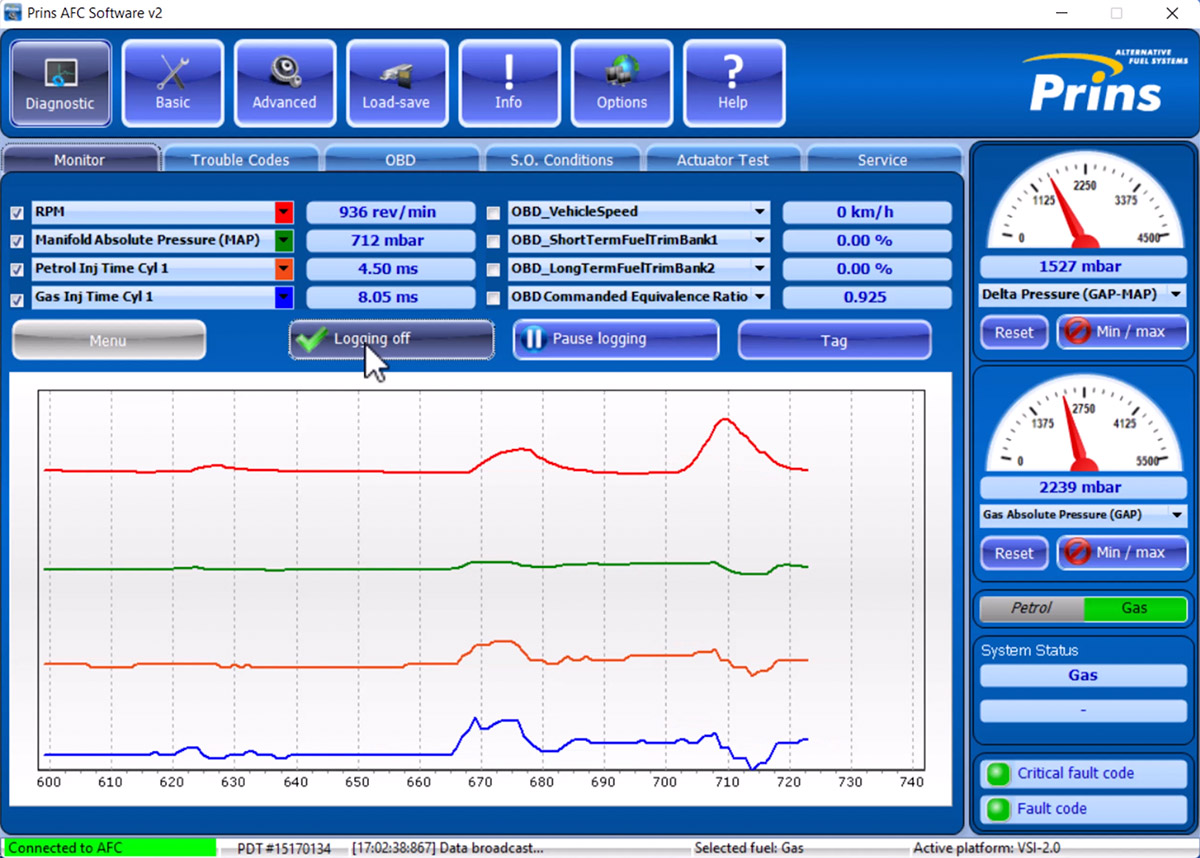Click the Pause logging button
Viewport: 1200px width, 858px height.
(616, 340)
